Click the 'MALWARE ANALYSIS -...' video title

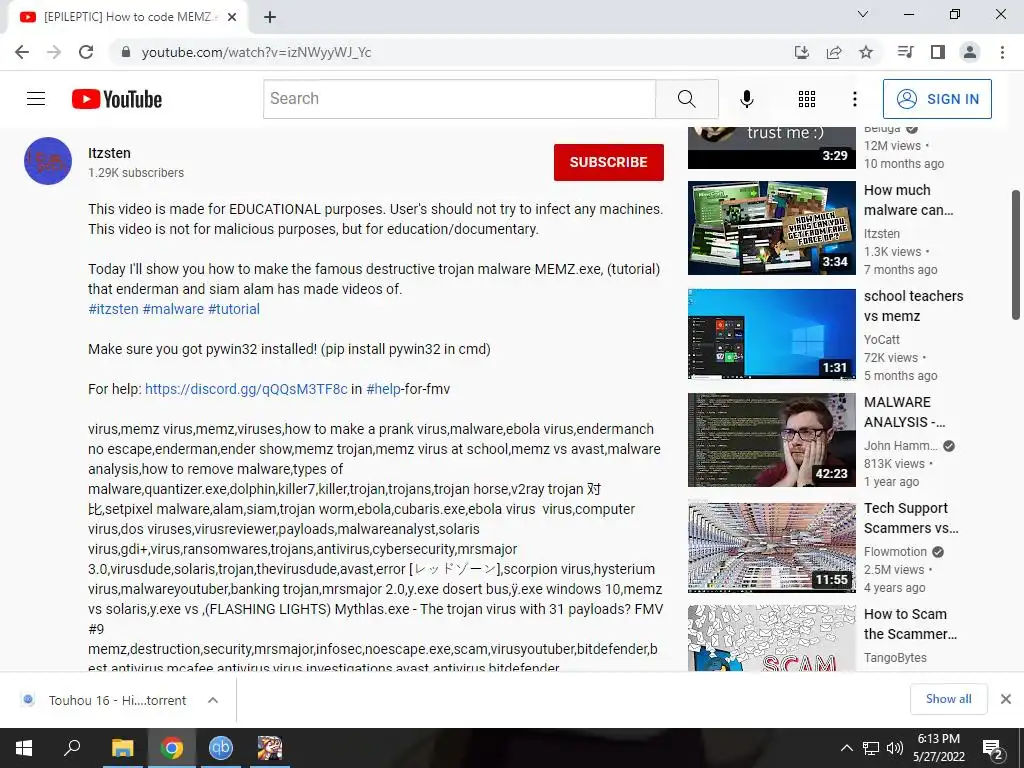(x=904, y=412)
